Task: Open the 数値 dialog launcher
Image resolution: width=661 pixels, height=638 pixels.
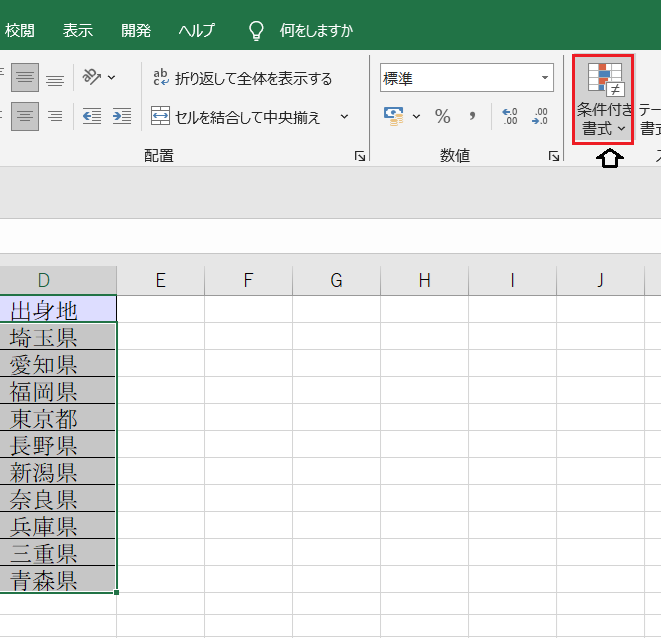Action: (x=554, y=156)
